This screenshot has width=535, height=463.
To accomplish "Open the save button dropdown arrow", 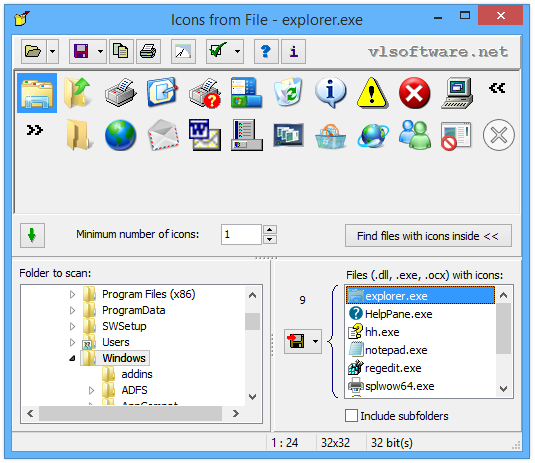I will pos(100,52).
